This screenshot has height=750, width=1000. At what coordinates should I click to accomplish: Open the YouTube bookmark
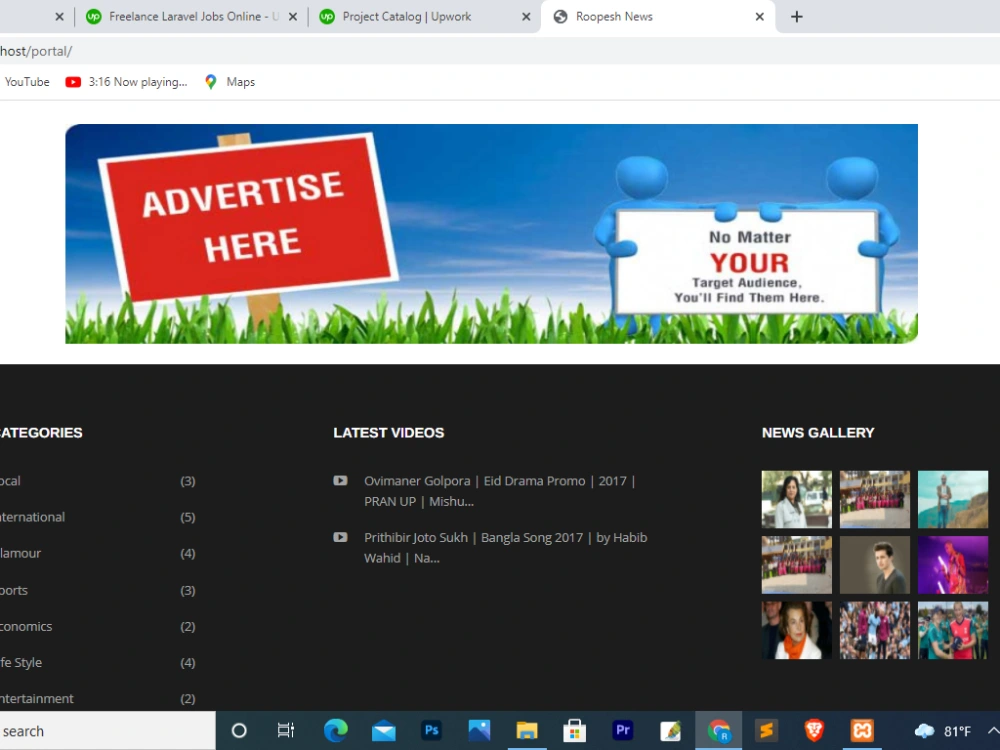click(27, 82)
